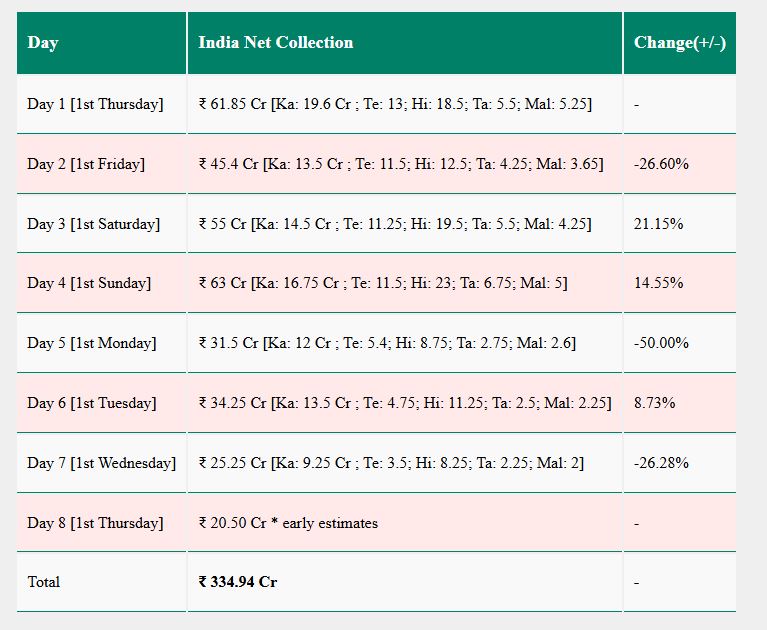Image resolution: width=767 pixels, height=630 pixels.
Task: Click the 'Day 4 [1st Sunday]' cell
Action: point(89,284)
